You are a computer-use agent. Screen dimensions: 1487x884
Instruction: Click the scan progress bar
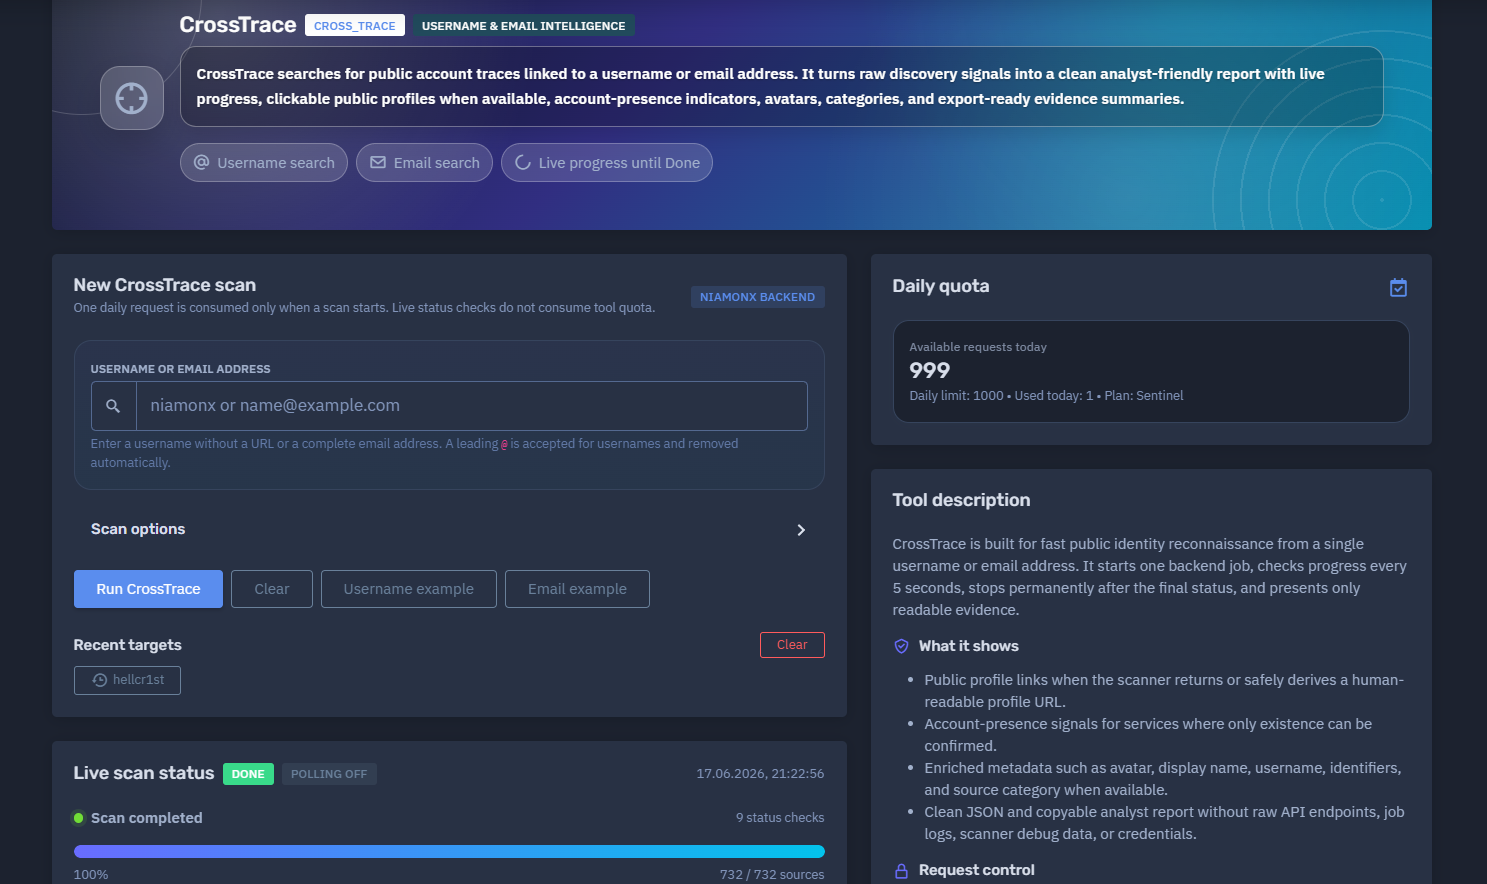[x=449, y=852]
